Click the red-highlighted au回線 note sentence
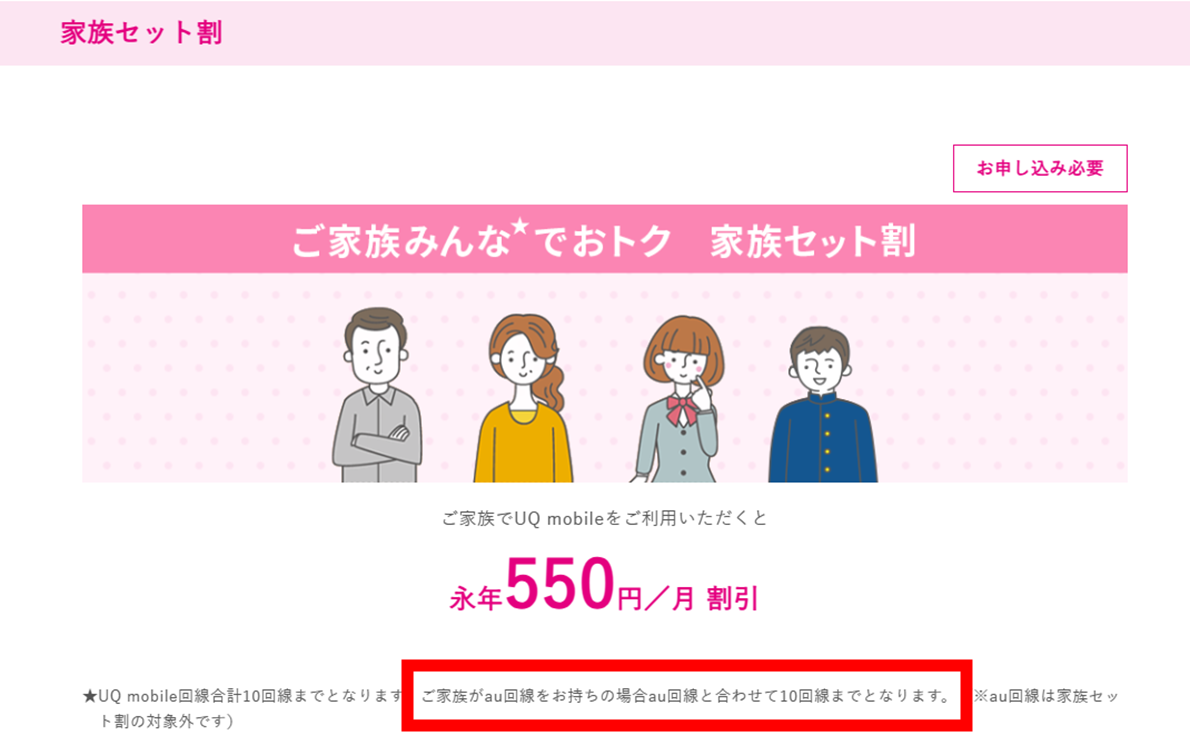Screen dimensions: 1190x755 (x=686, y=696)
